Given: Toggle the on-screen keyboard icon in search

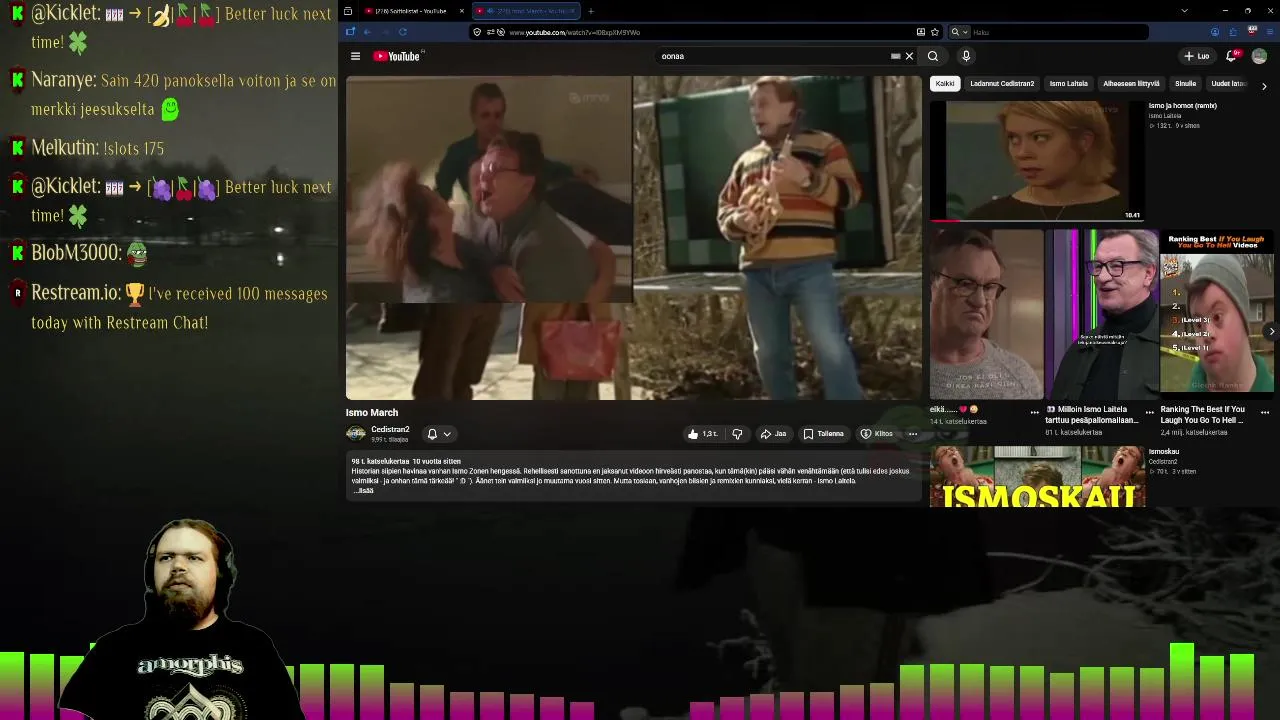Looking at the screenshot, I should (x=896, y=56).
